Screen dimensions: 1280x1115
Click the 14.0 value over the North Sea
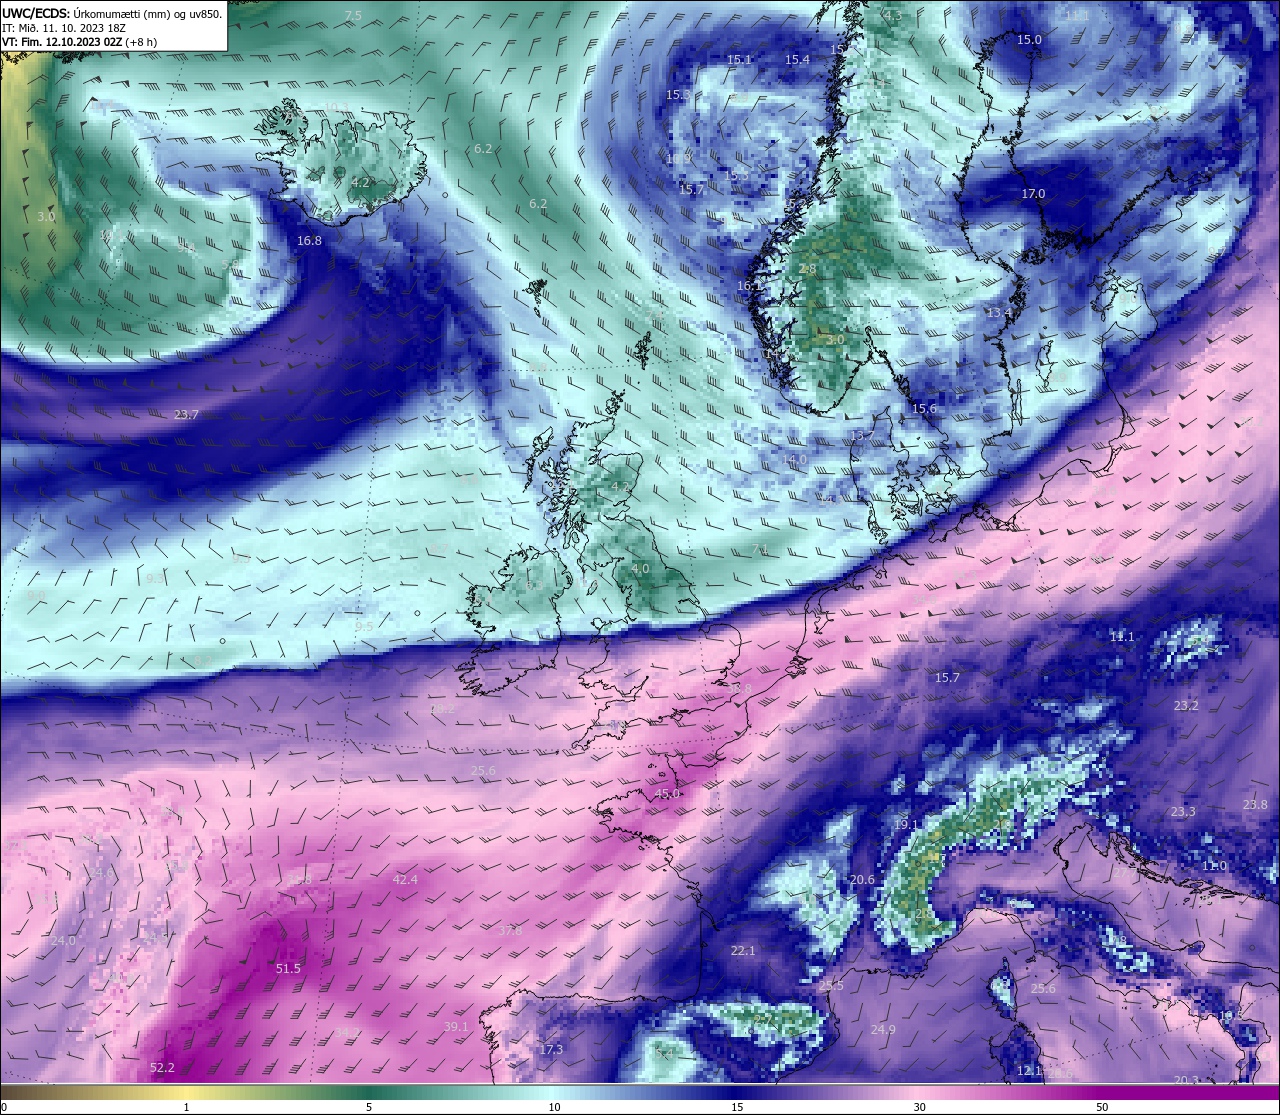point(795,460)
